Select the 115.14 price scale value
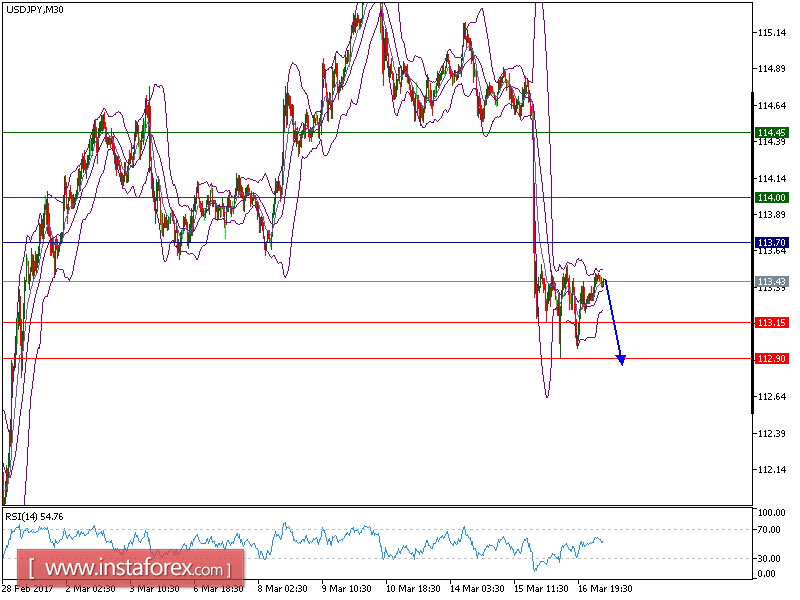This screenshot has width=800, height=600. point(772,33)
